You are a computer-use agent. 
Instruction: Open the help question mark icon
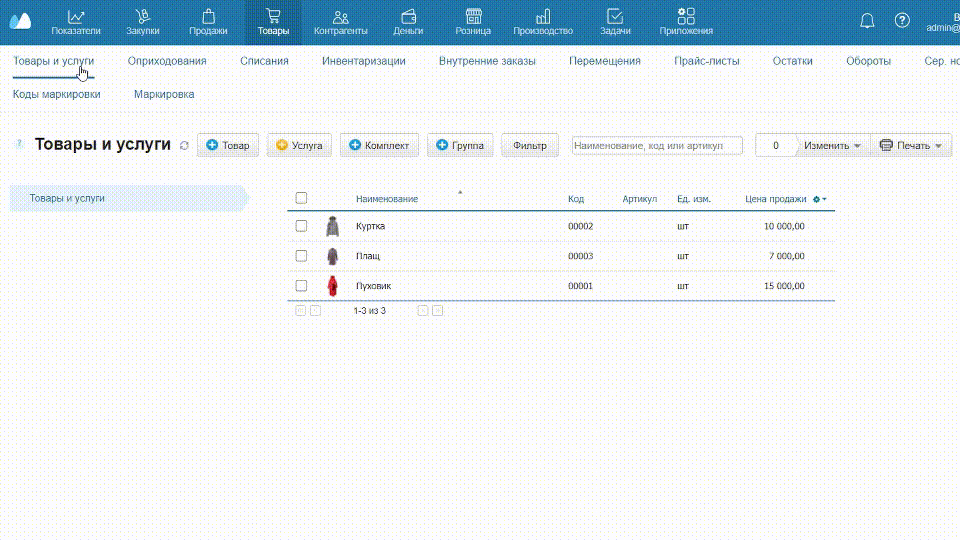[x=902, y=21]
